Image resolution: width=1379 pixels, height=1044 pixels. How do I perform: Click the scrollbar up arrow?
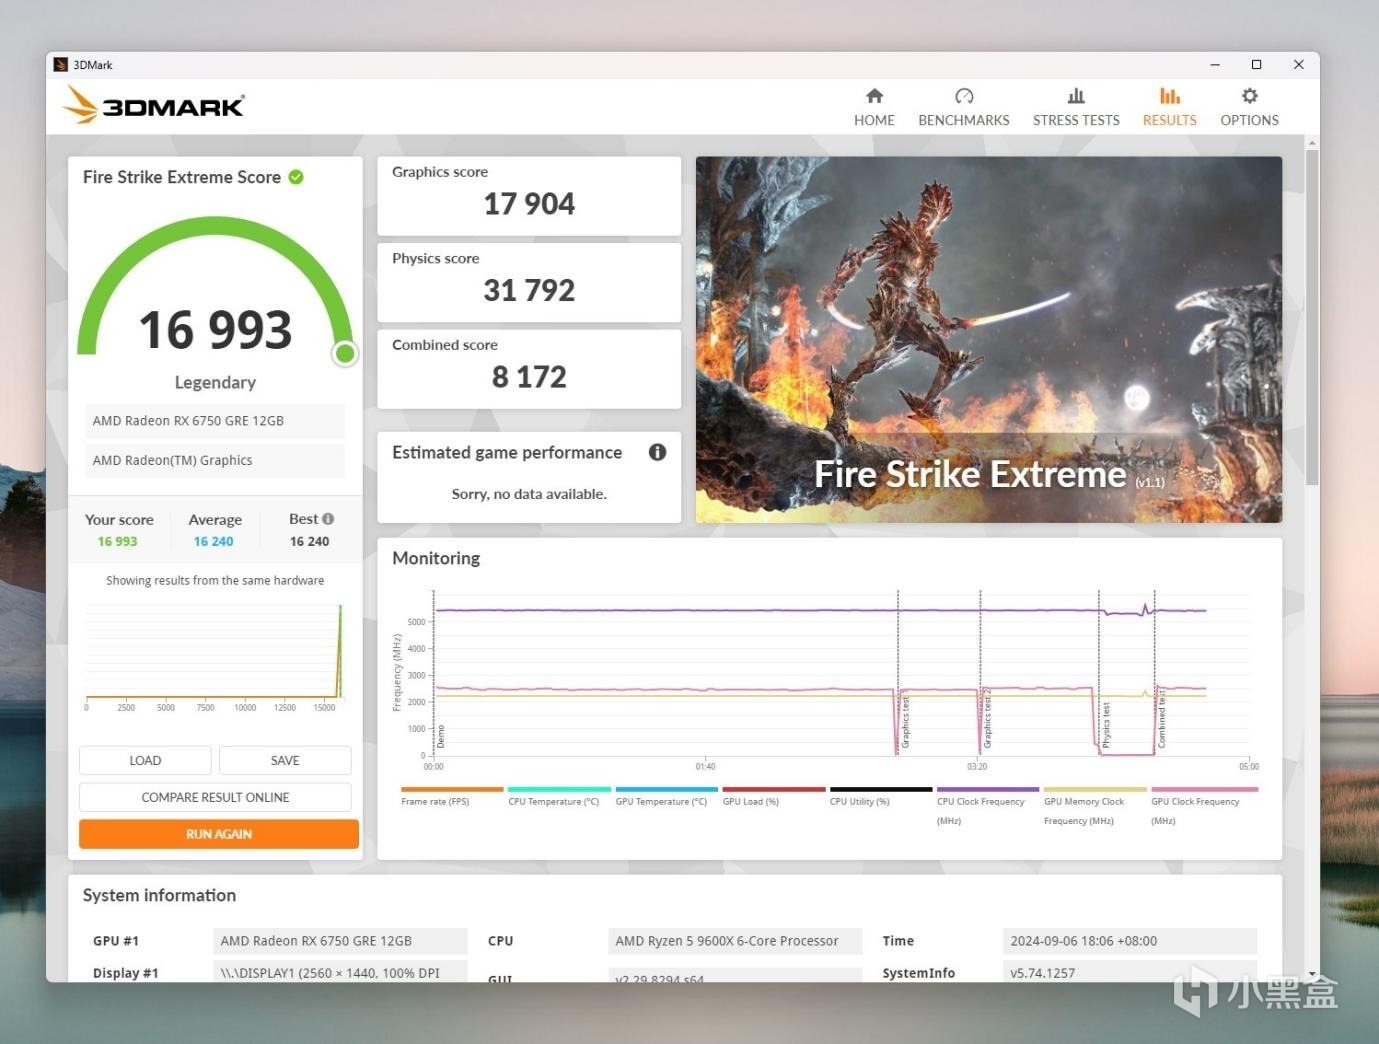1311,143
